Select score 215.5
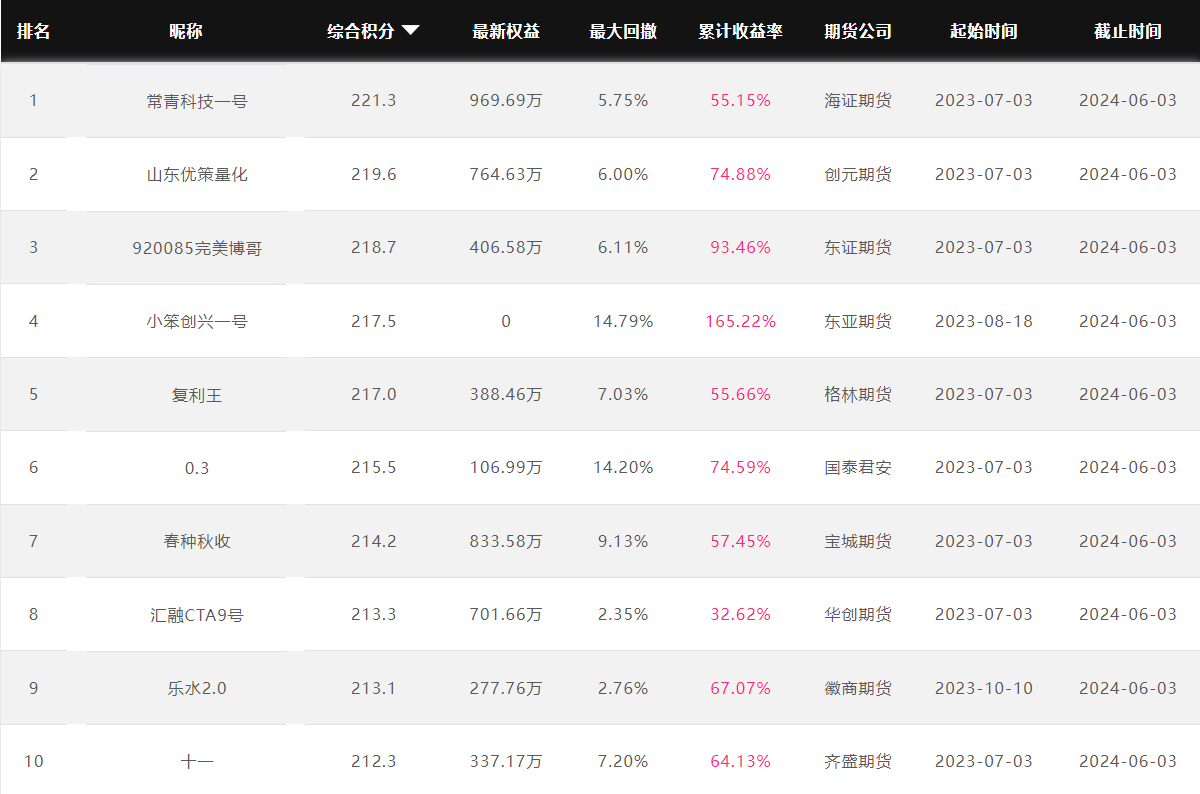The image size is (1200, 794). click(x=374, y=467)
